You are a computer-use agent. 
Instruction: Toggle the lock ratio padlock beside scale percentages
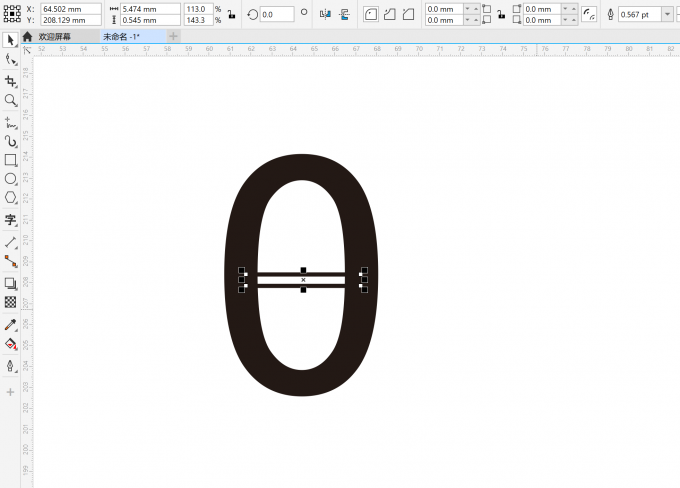[231, 14]
